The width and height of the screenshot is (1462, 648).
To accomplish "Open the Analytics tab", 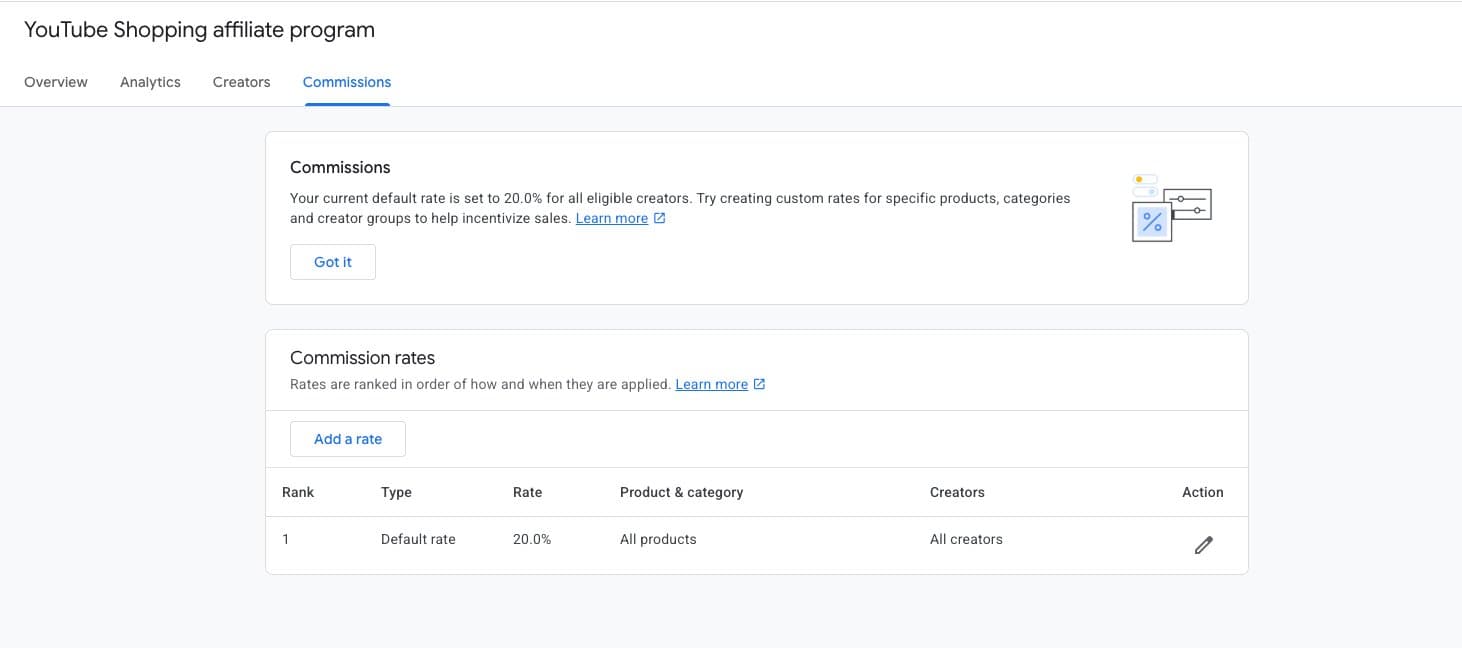I will 150,81.
